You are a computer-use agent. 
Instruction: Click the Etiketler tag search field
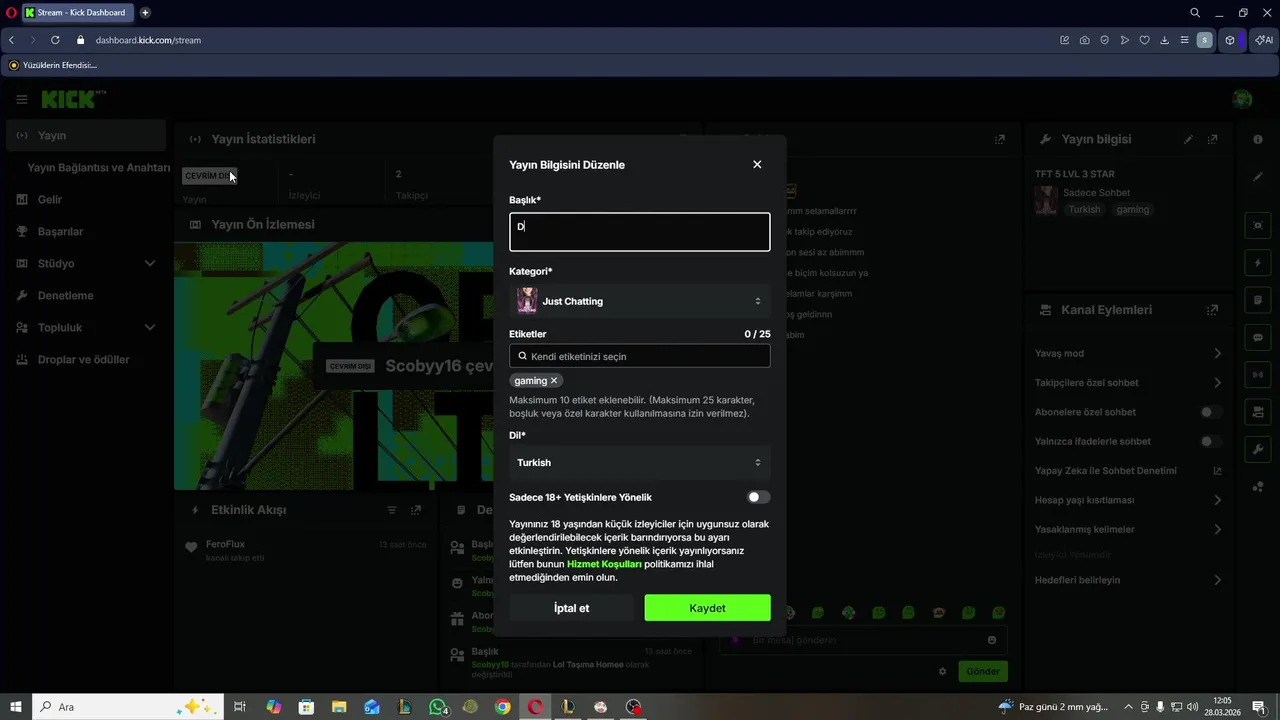[x=640, y=356]
